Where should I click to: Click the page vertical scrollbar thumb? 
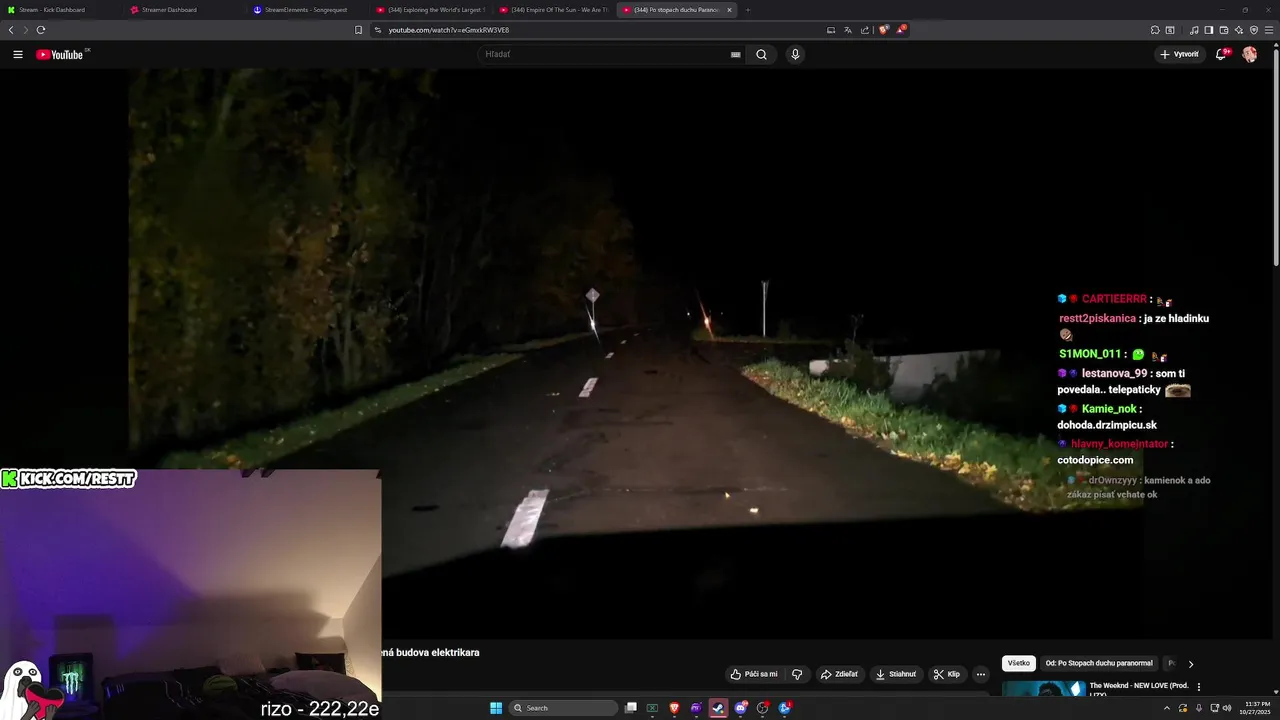(1276, 155)
